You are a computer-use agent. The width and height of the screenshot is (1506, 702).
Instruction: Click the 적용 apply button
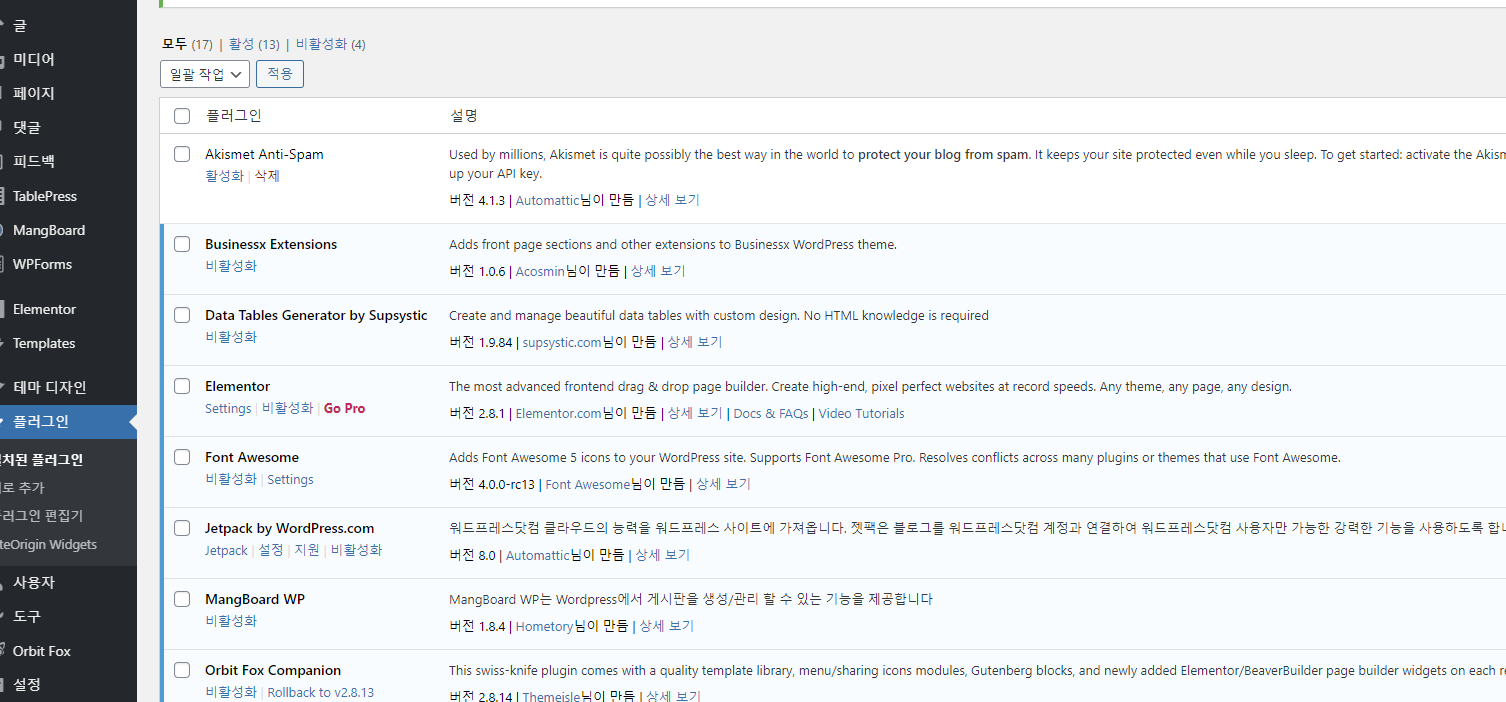[x=280, y=74]
